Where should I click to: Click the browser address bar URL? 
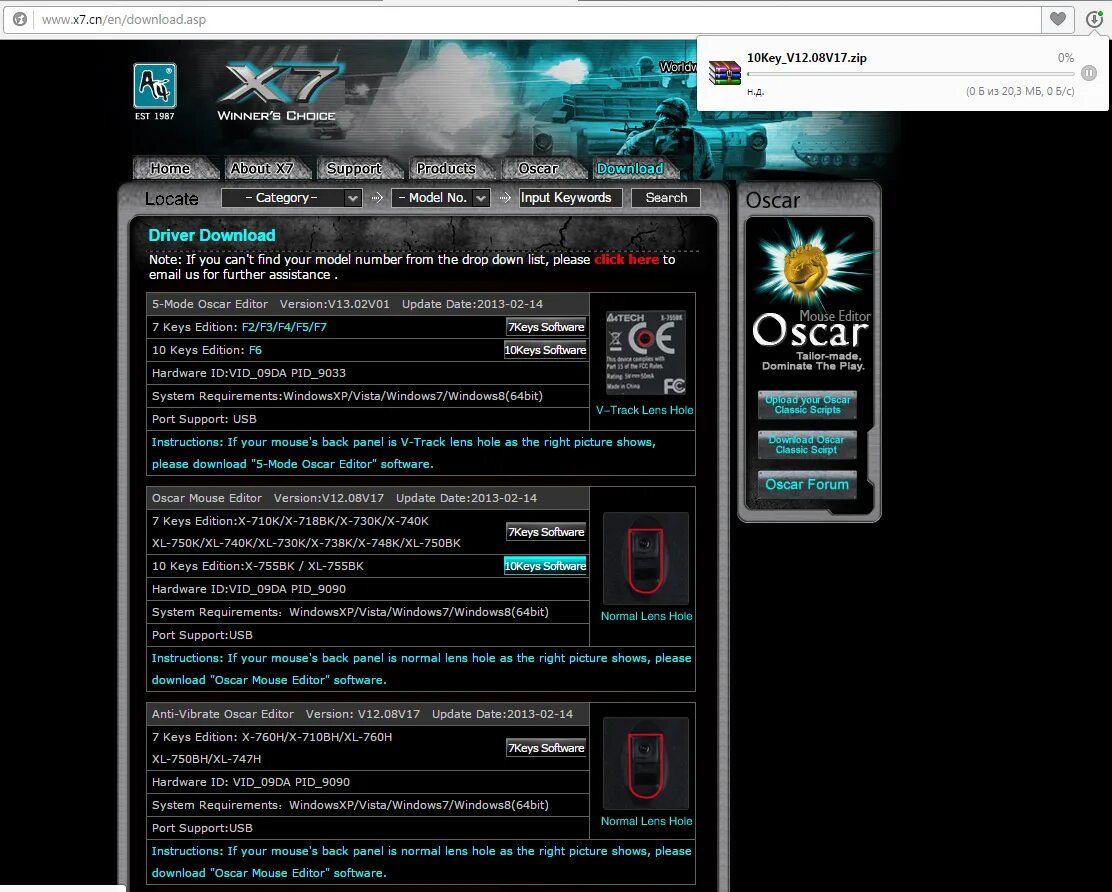[x=123, y=19]
